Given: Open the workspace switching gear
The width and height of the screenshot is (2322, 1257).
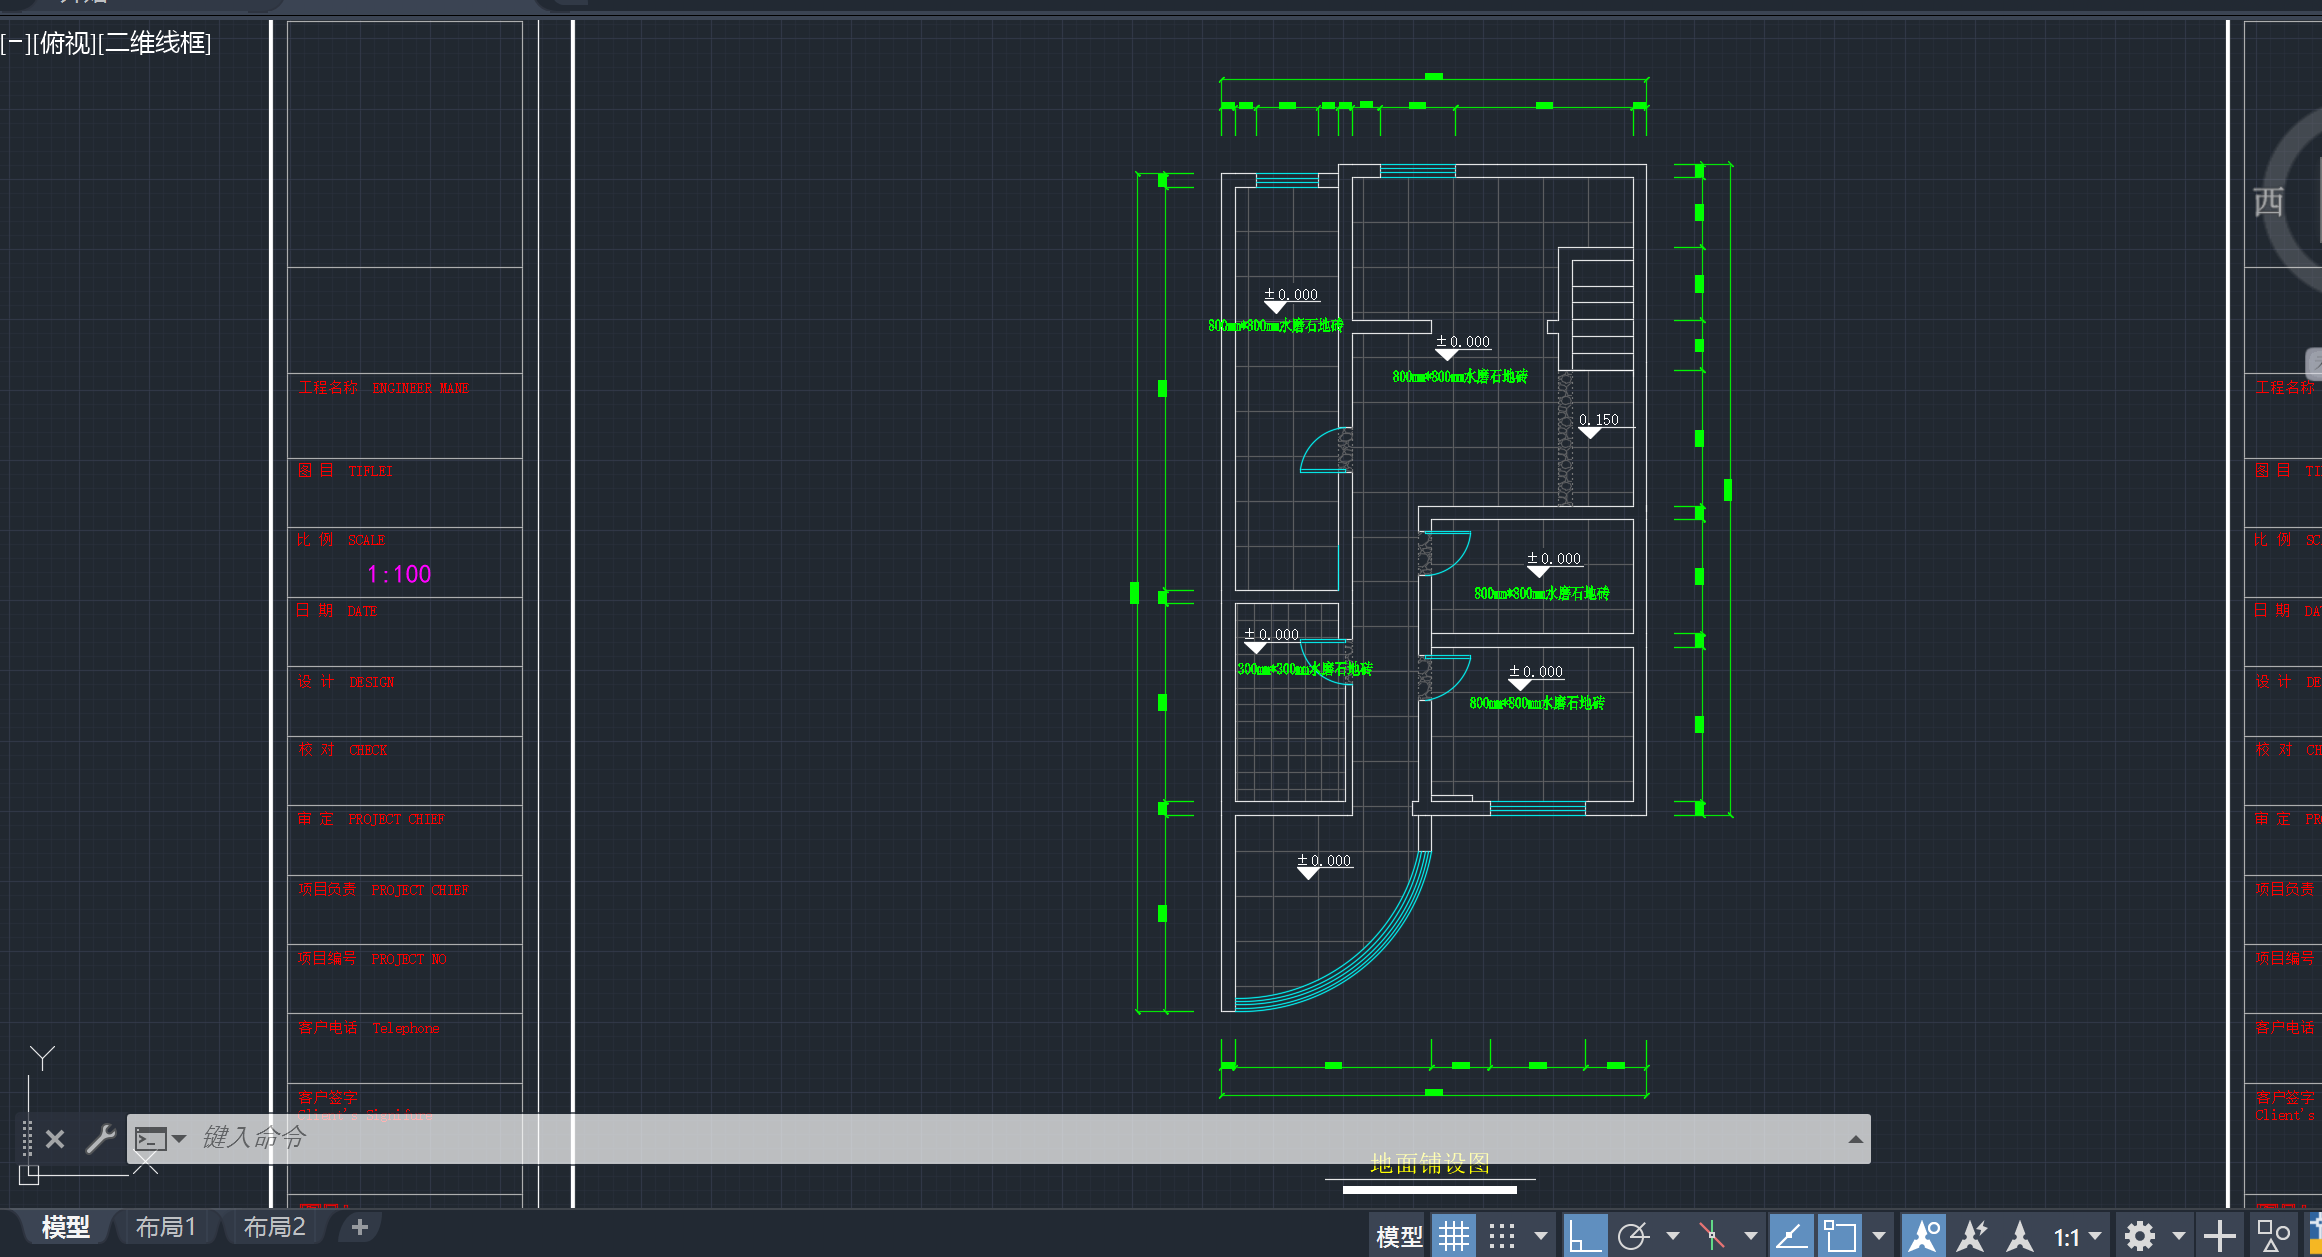Looking at the screenshot, I should point(2140,1237).
